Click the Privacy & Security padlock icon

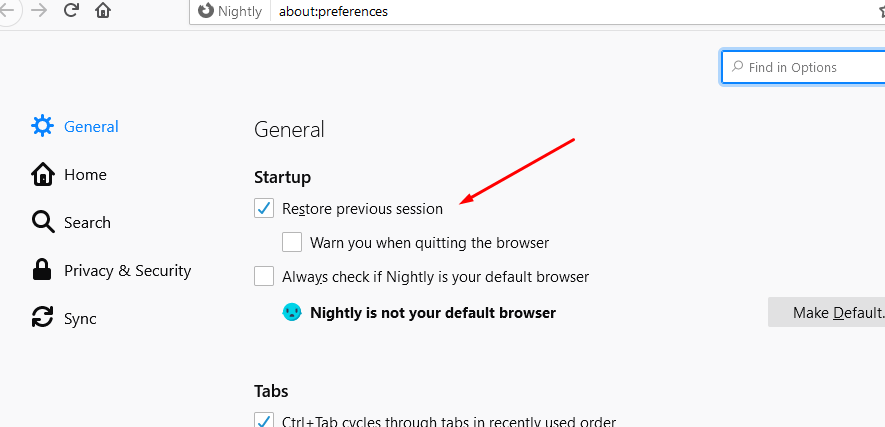tap(42, 270)
